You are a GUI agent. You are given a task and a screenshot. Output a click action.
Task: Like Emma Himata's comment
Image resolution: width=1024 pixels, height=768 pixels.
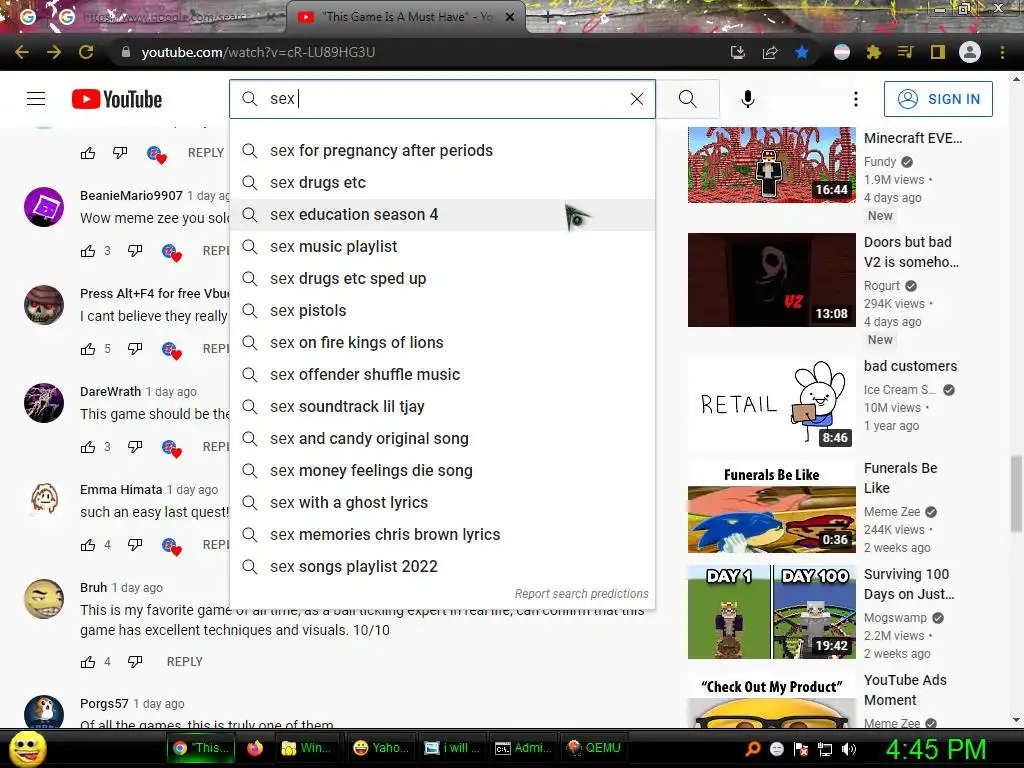[x=88, y=545]
